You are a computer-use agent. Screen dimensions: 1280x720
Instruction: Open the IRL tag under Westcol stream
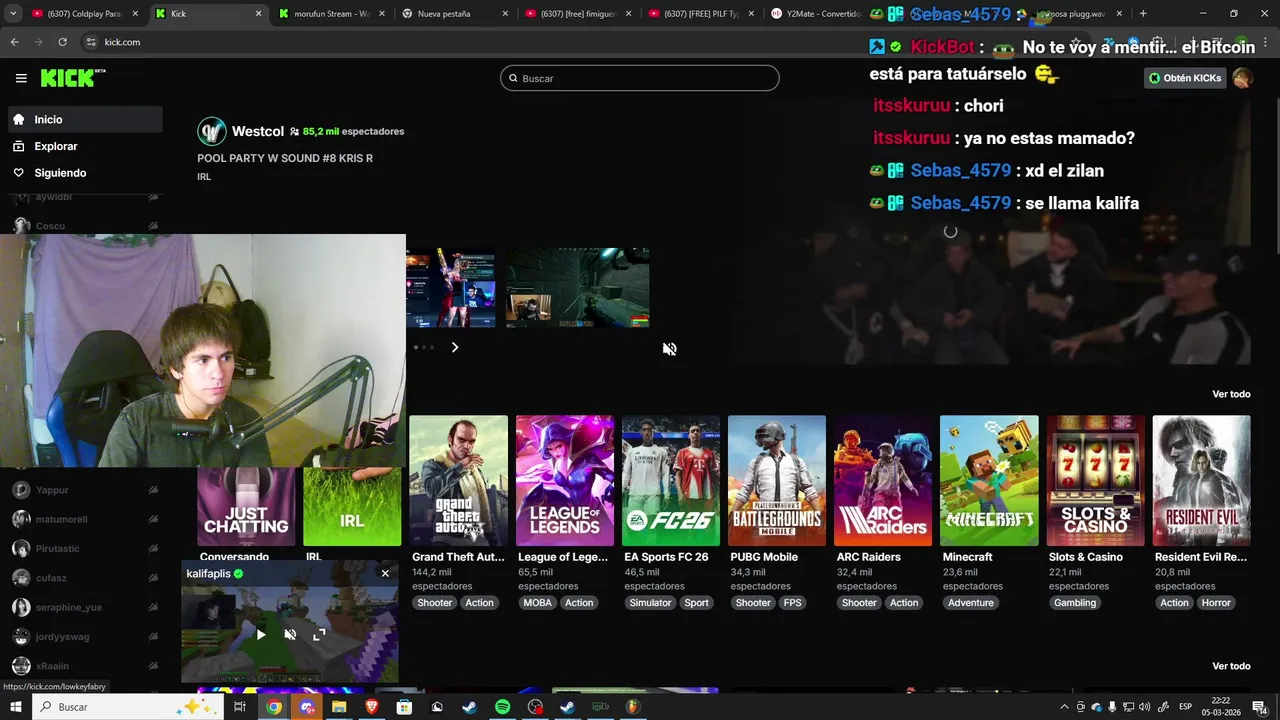204,176
